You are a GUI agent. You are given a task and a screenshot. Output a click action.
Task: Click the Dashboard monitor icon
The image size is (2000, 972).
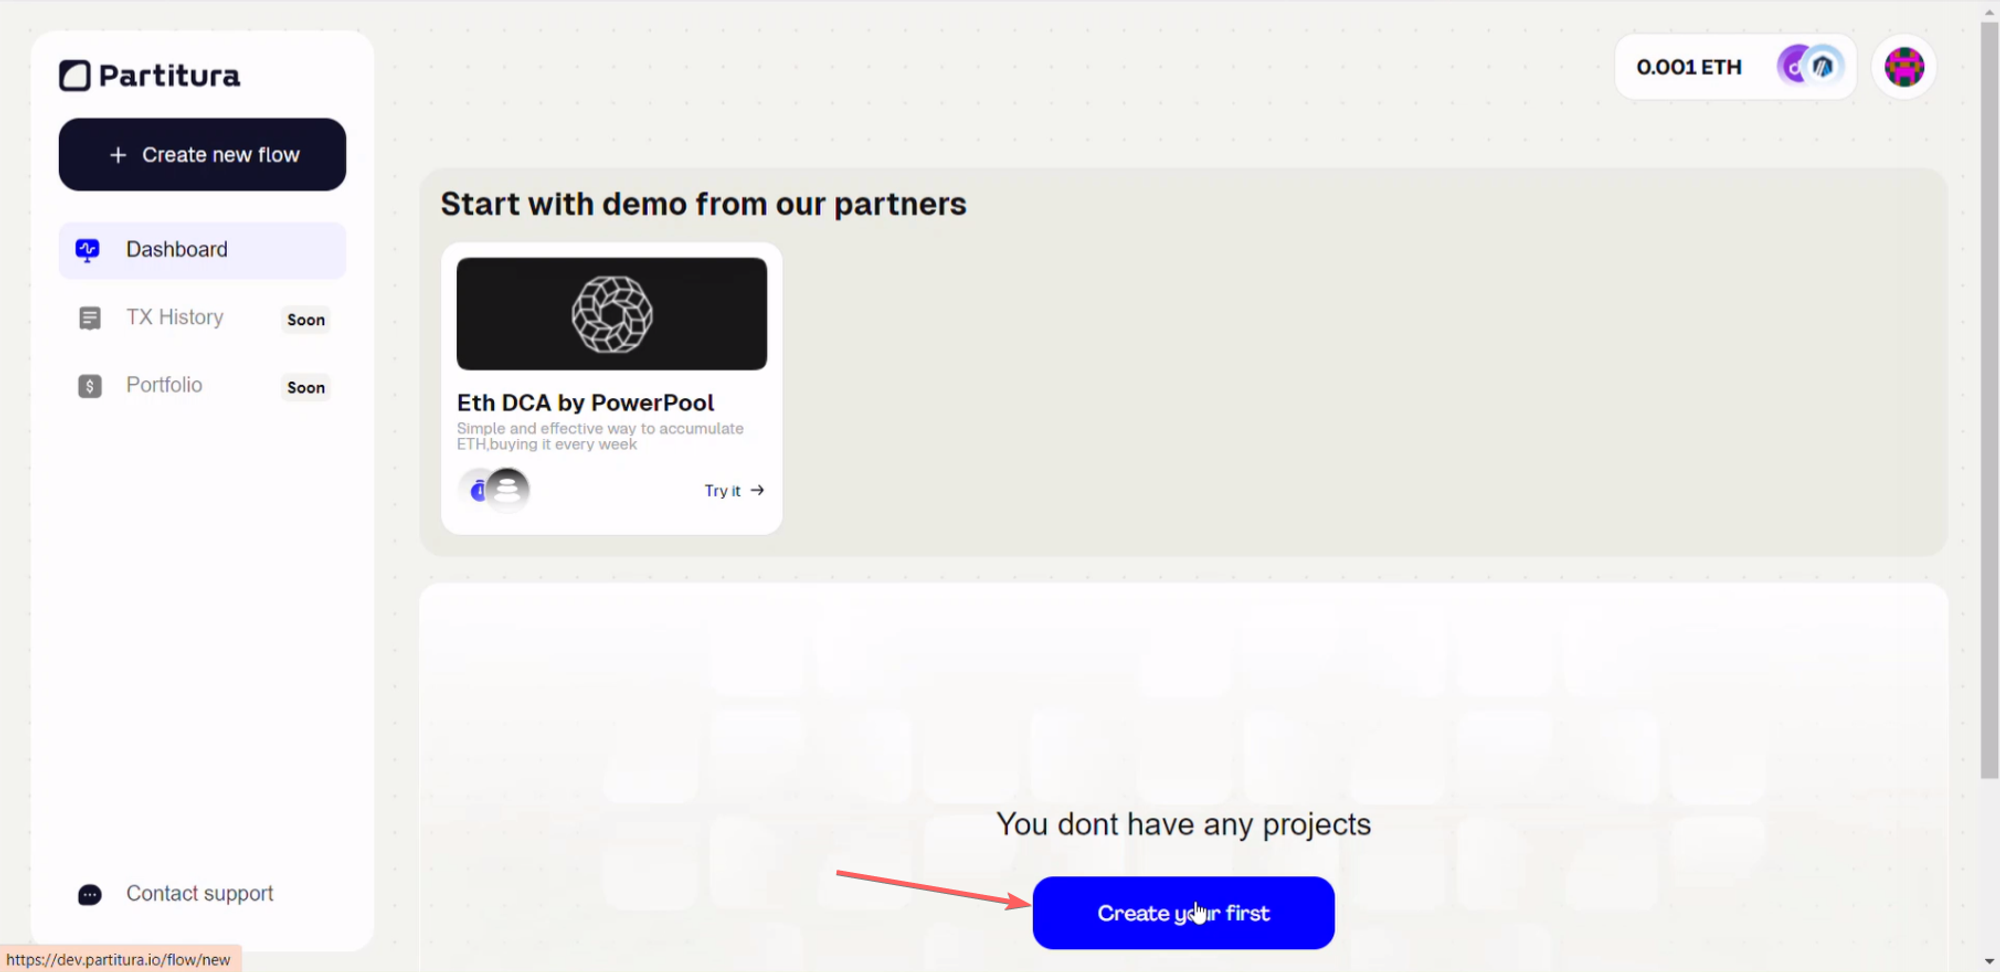pos(88,250)
